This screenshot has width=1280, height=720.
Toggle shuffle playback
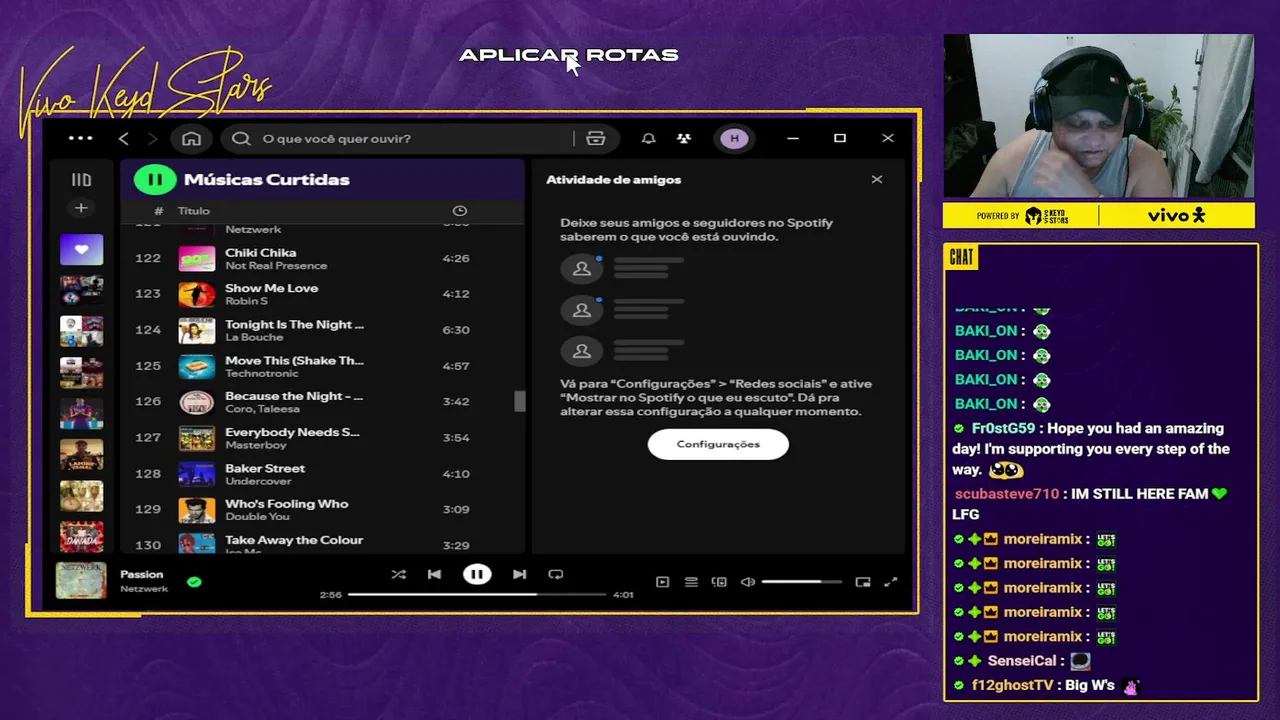click(x=399, y=574)
